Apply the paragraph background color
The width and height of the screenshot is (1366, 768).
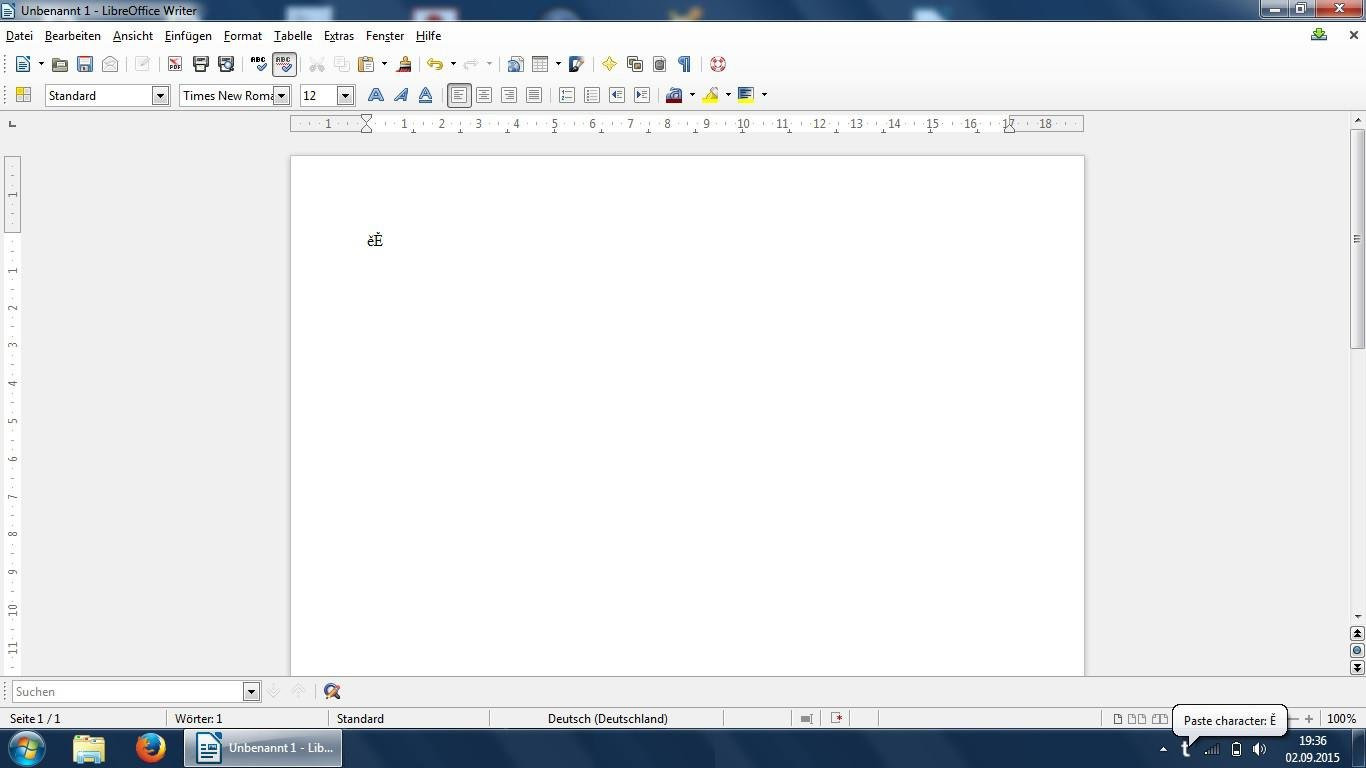(746, 95)
